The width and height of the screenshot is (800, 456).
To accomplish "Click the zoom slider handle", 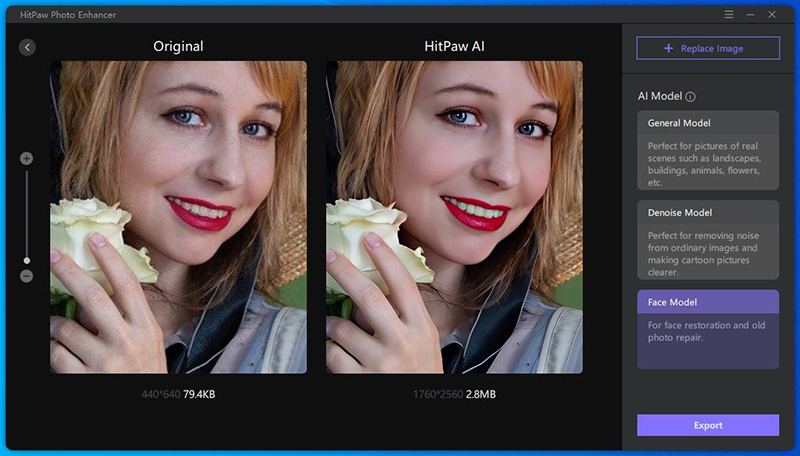I will point(27,261).
